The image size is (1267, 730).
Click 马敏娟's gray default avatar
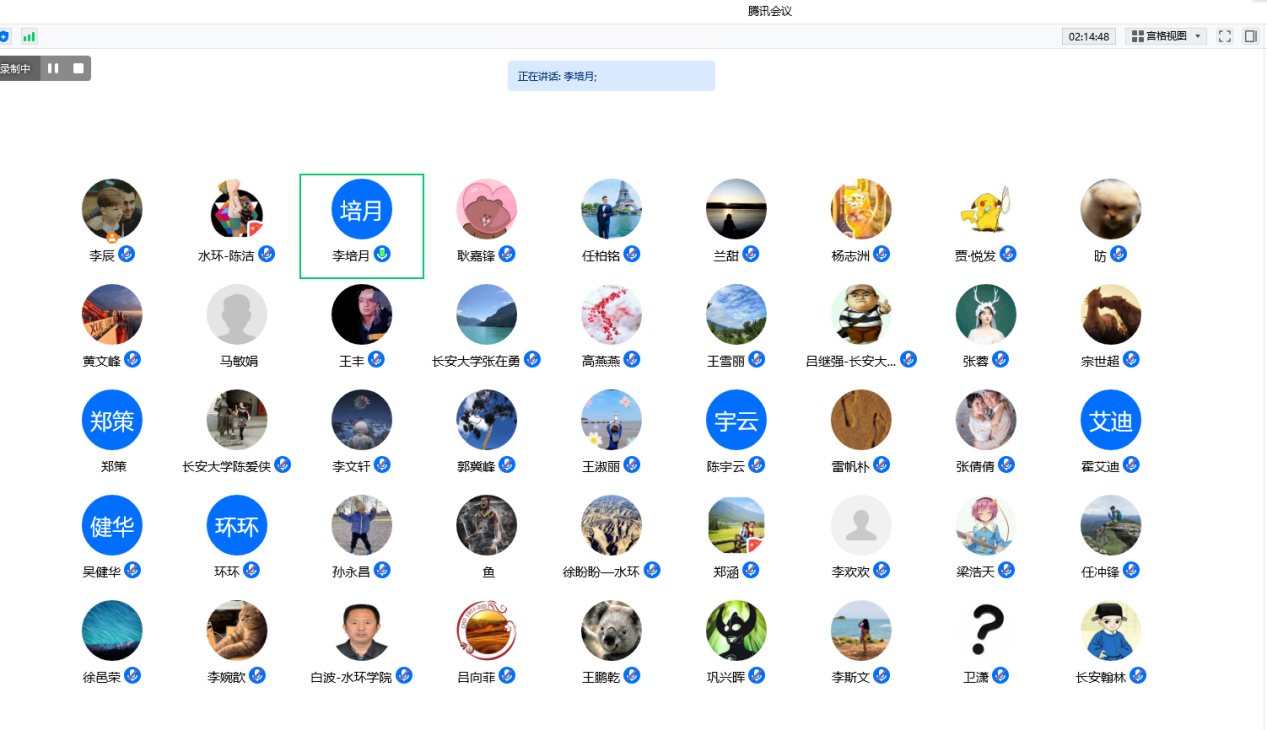coord(237,314)
